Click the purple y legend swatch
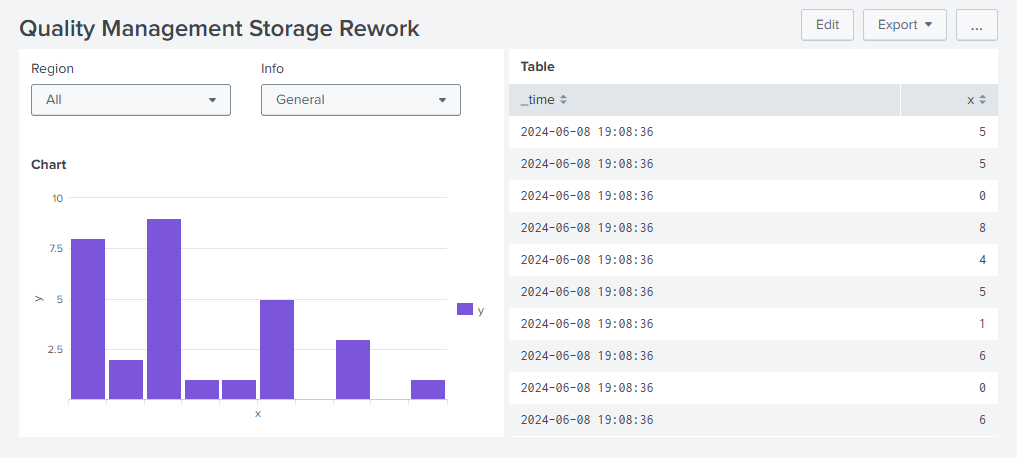The image size is (1017, 458). (x=464, y=309)
